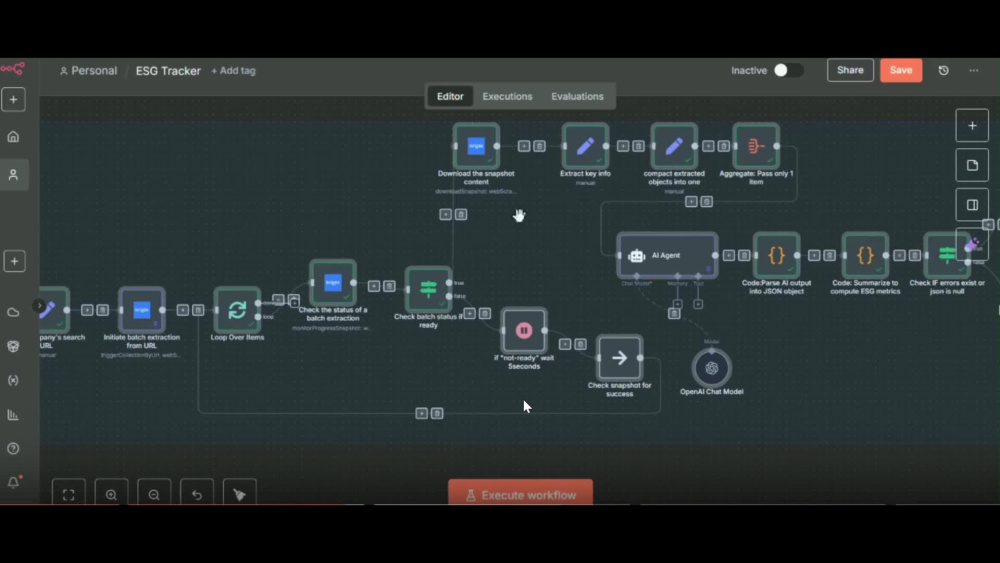Click the add node plus button on canvas

[x=972, y=126]
